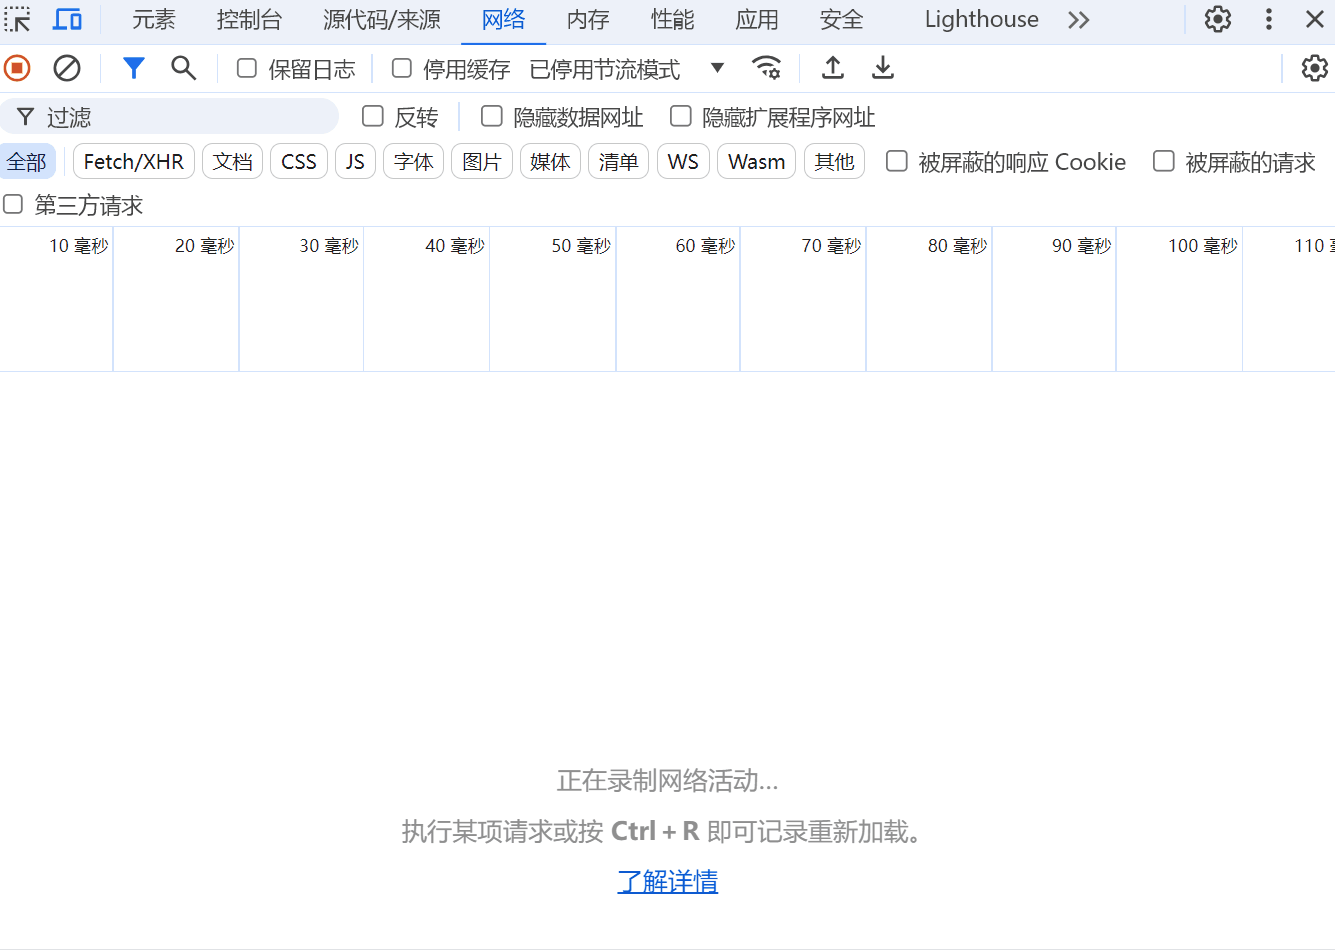Switch to the 源代码/来源 tab
1335x950 pixels.
tap(382, 19)
